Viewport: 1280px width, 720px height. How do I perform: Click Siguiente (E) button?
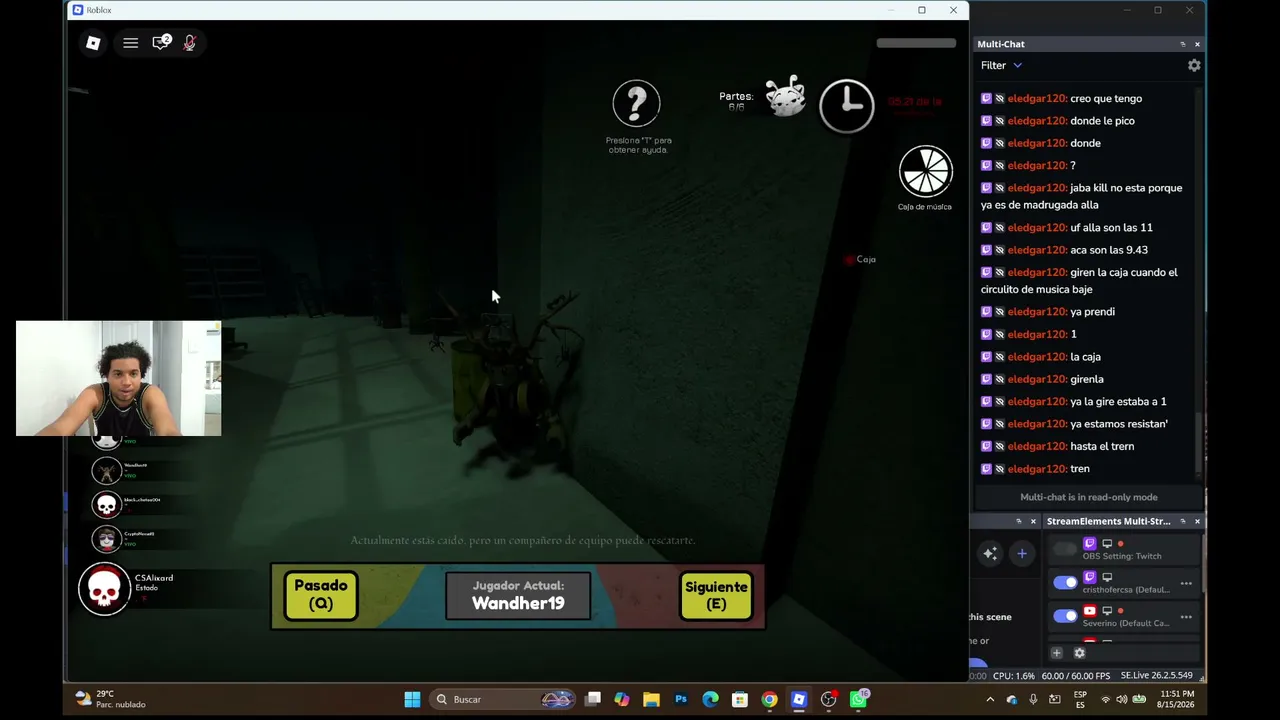click(x=716, y=595)
